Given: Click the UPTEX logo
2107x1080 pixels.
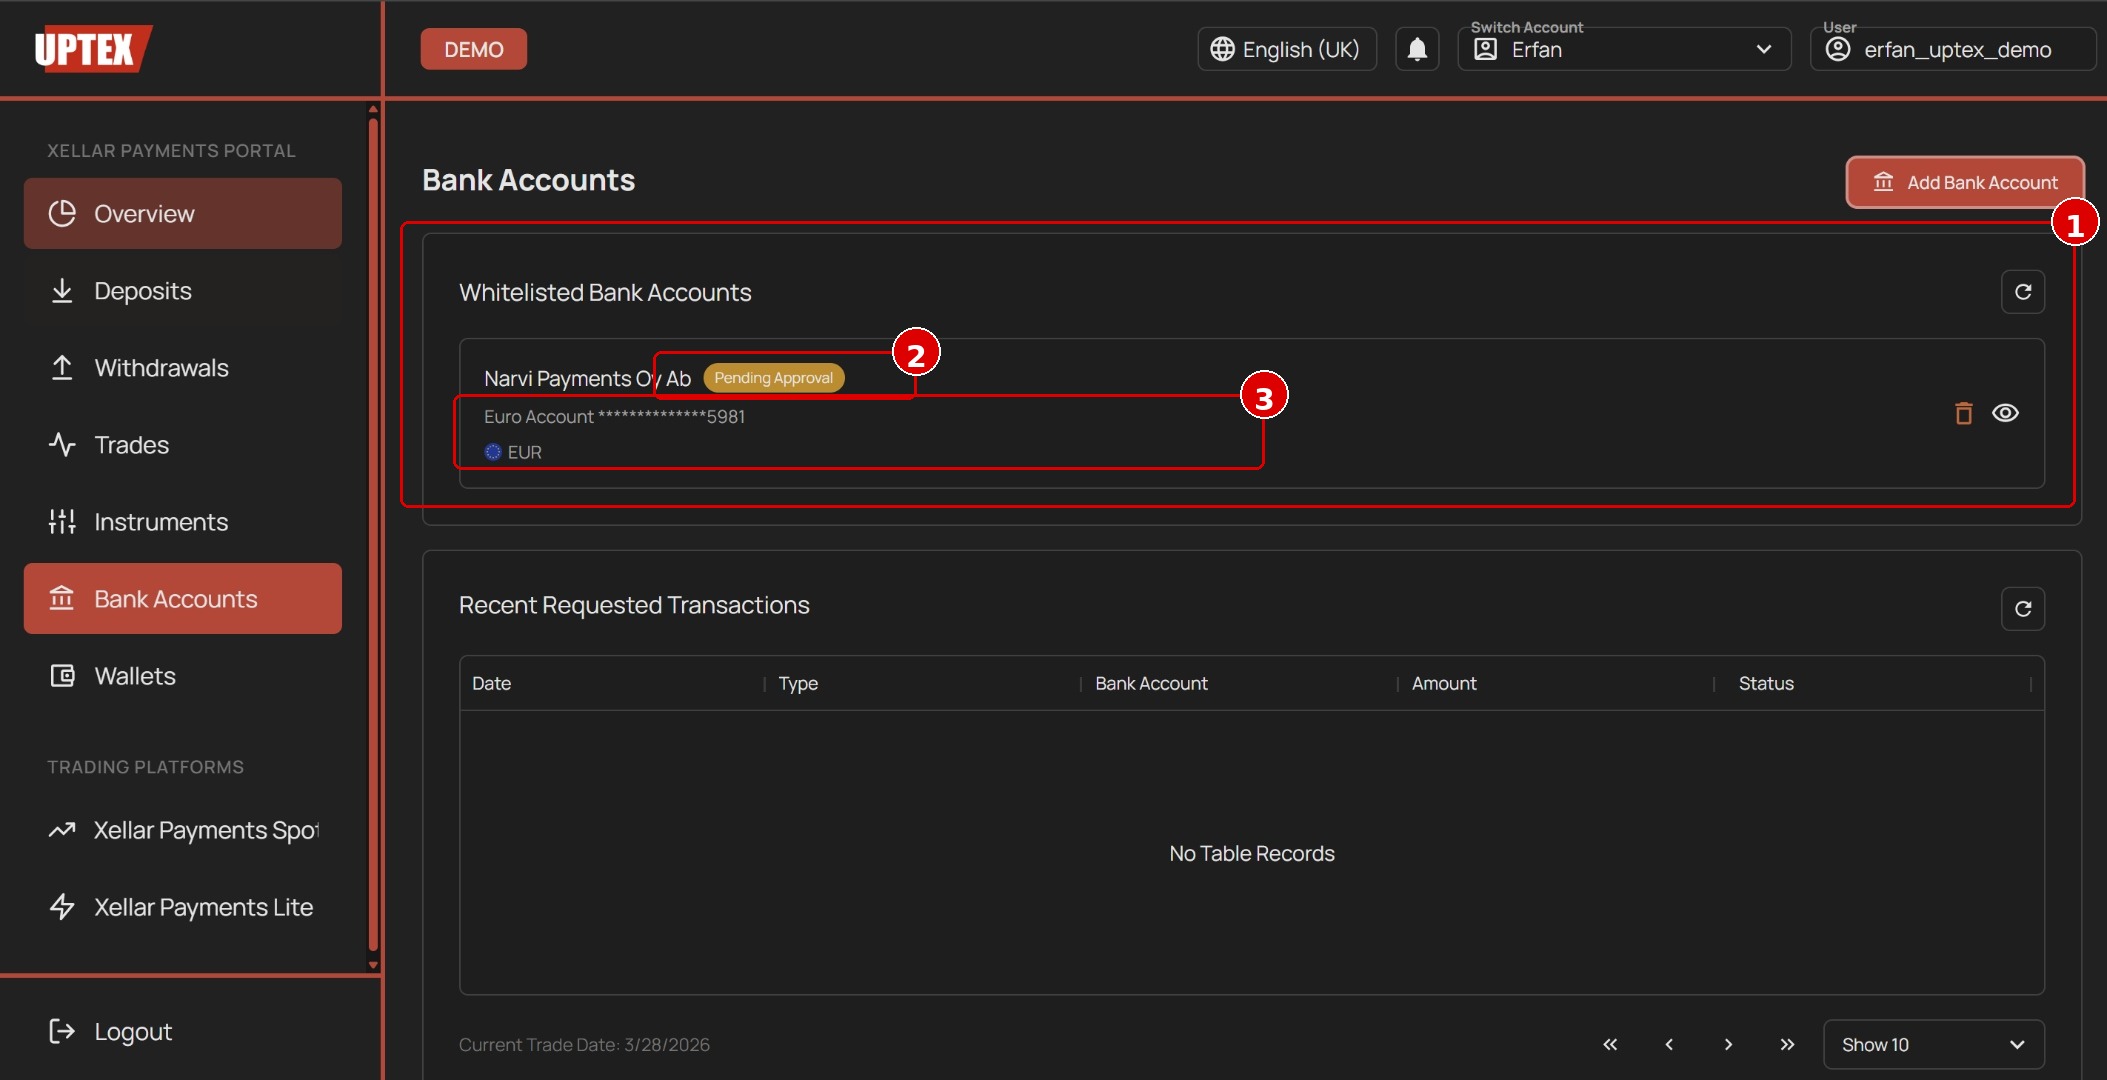Looking at the screenshot, I should 92,48.
